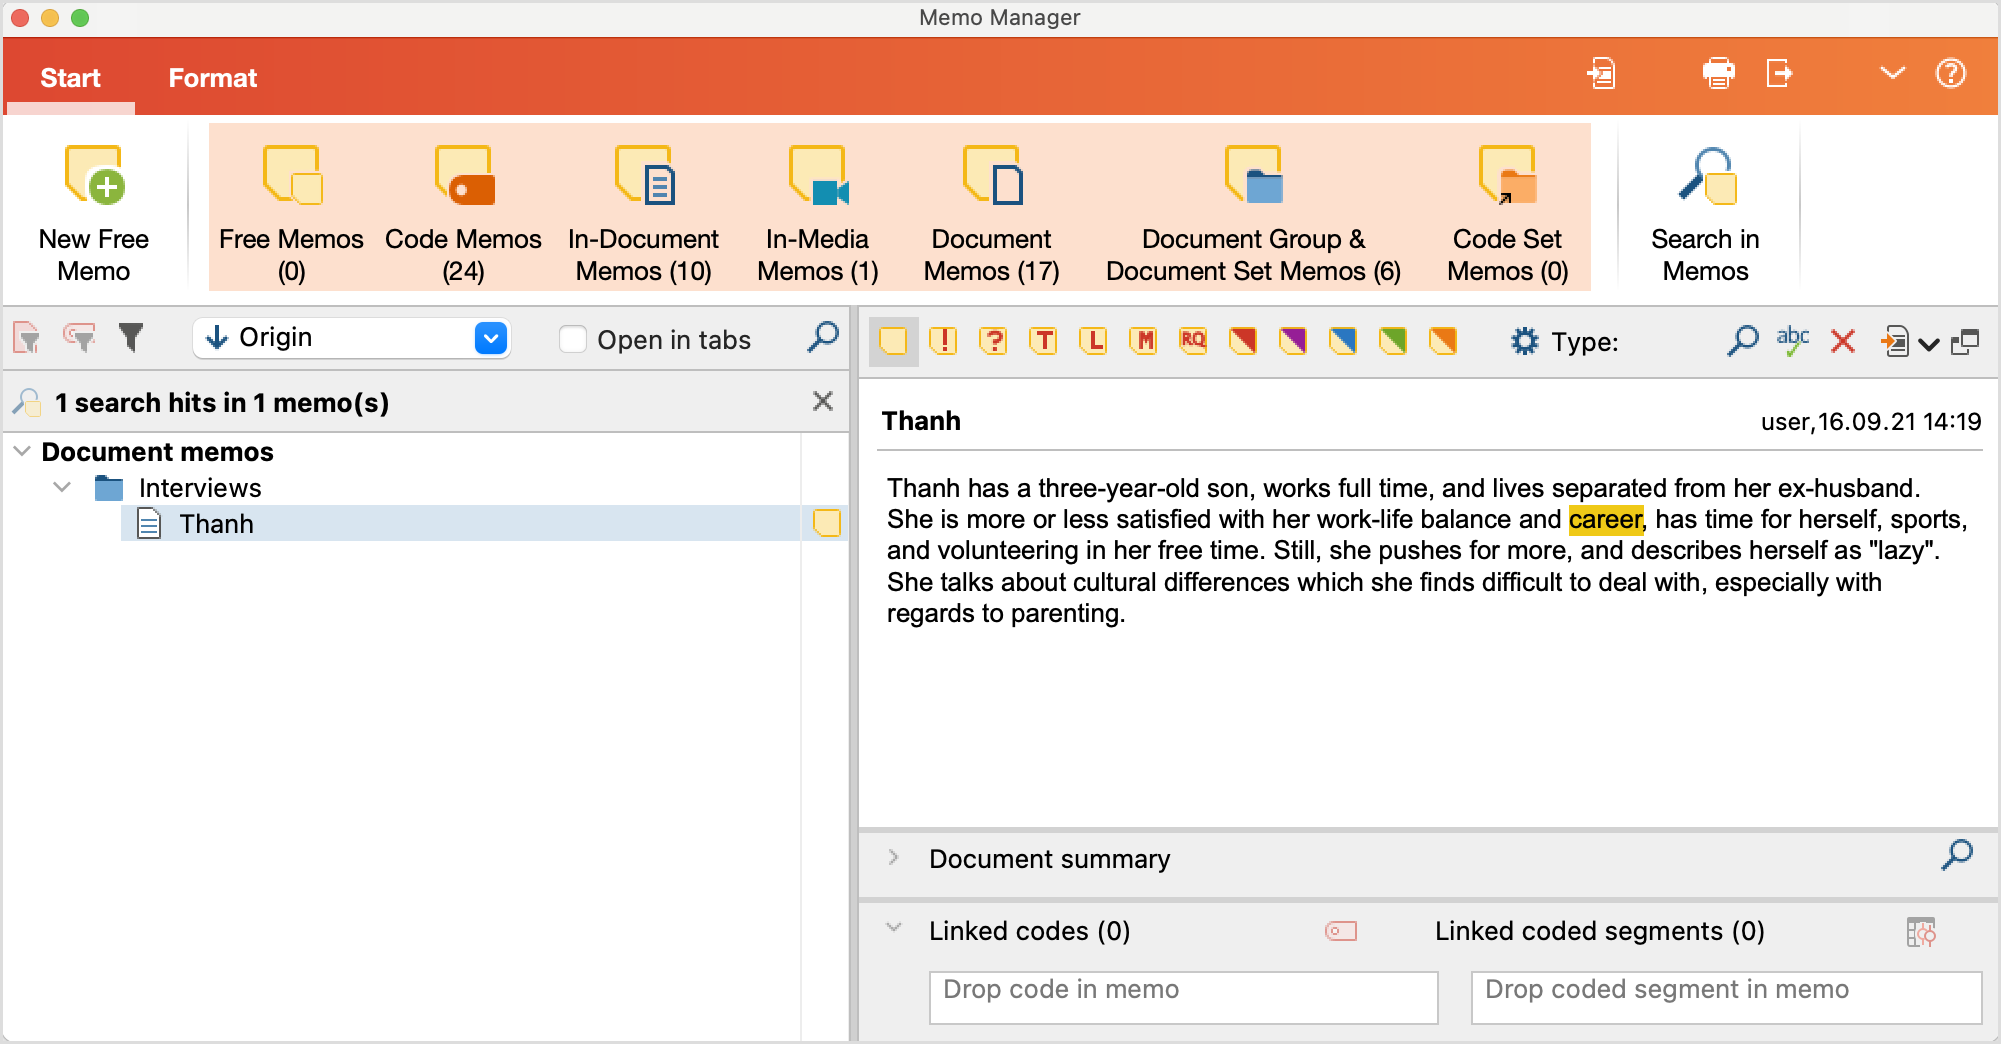This screenshot has width=2001, height=1044.
Task: Switch to the Format tab
Action: [212, 77]
